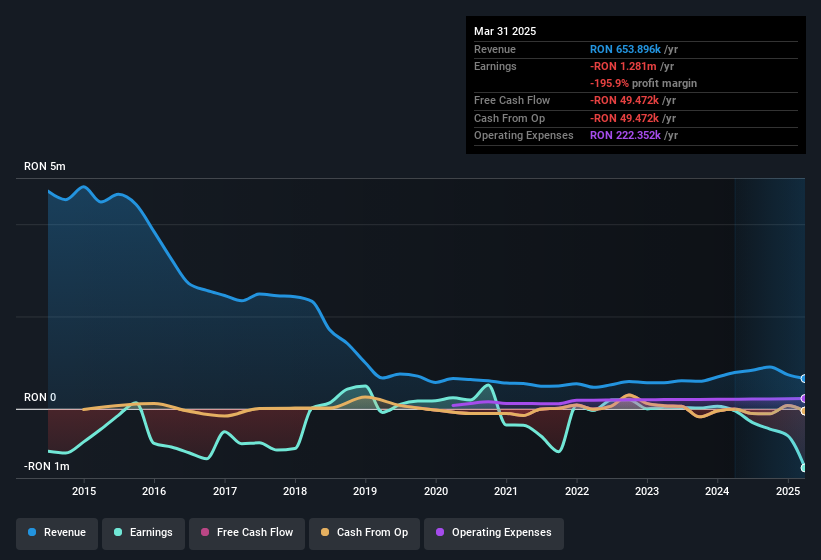Click the 2025 x-axis label
821x560 pixels.
point(787,491)
